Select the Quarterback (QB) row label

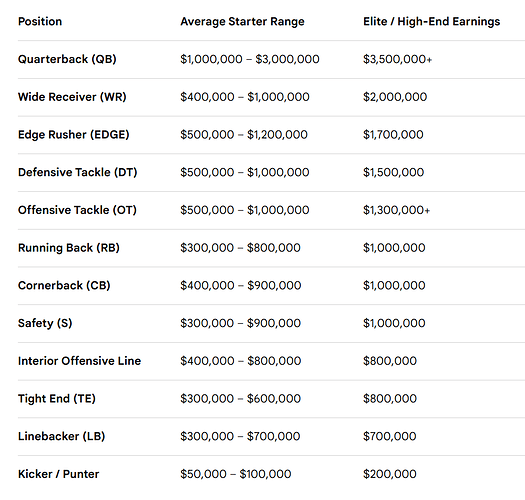pos(67,59)
